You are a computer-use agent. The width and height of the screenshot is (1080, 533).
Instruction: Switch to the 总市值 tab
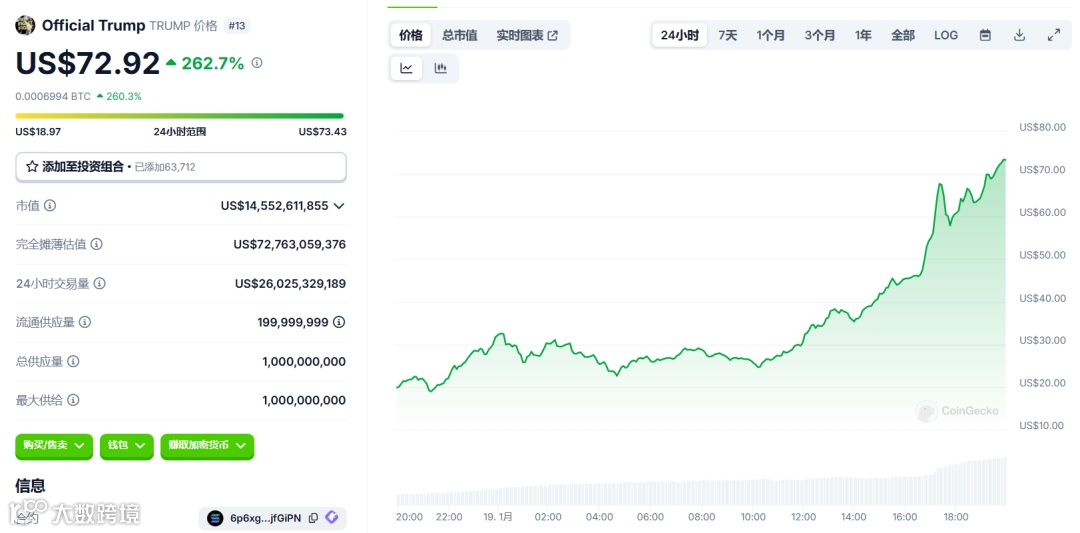pyautogui.click(x=459, y=35)
